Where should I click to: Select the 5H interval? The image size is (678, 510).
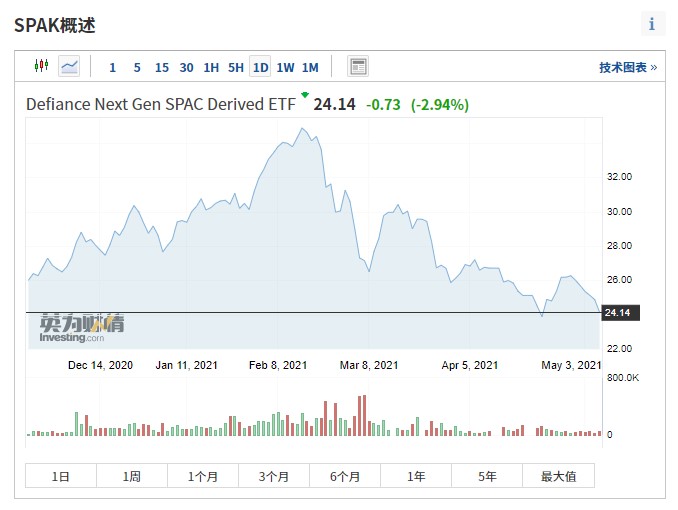(x=236, y=67)
